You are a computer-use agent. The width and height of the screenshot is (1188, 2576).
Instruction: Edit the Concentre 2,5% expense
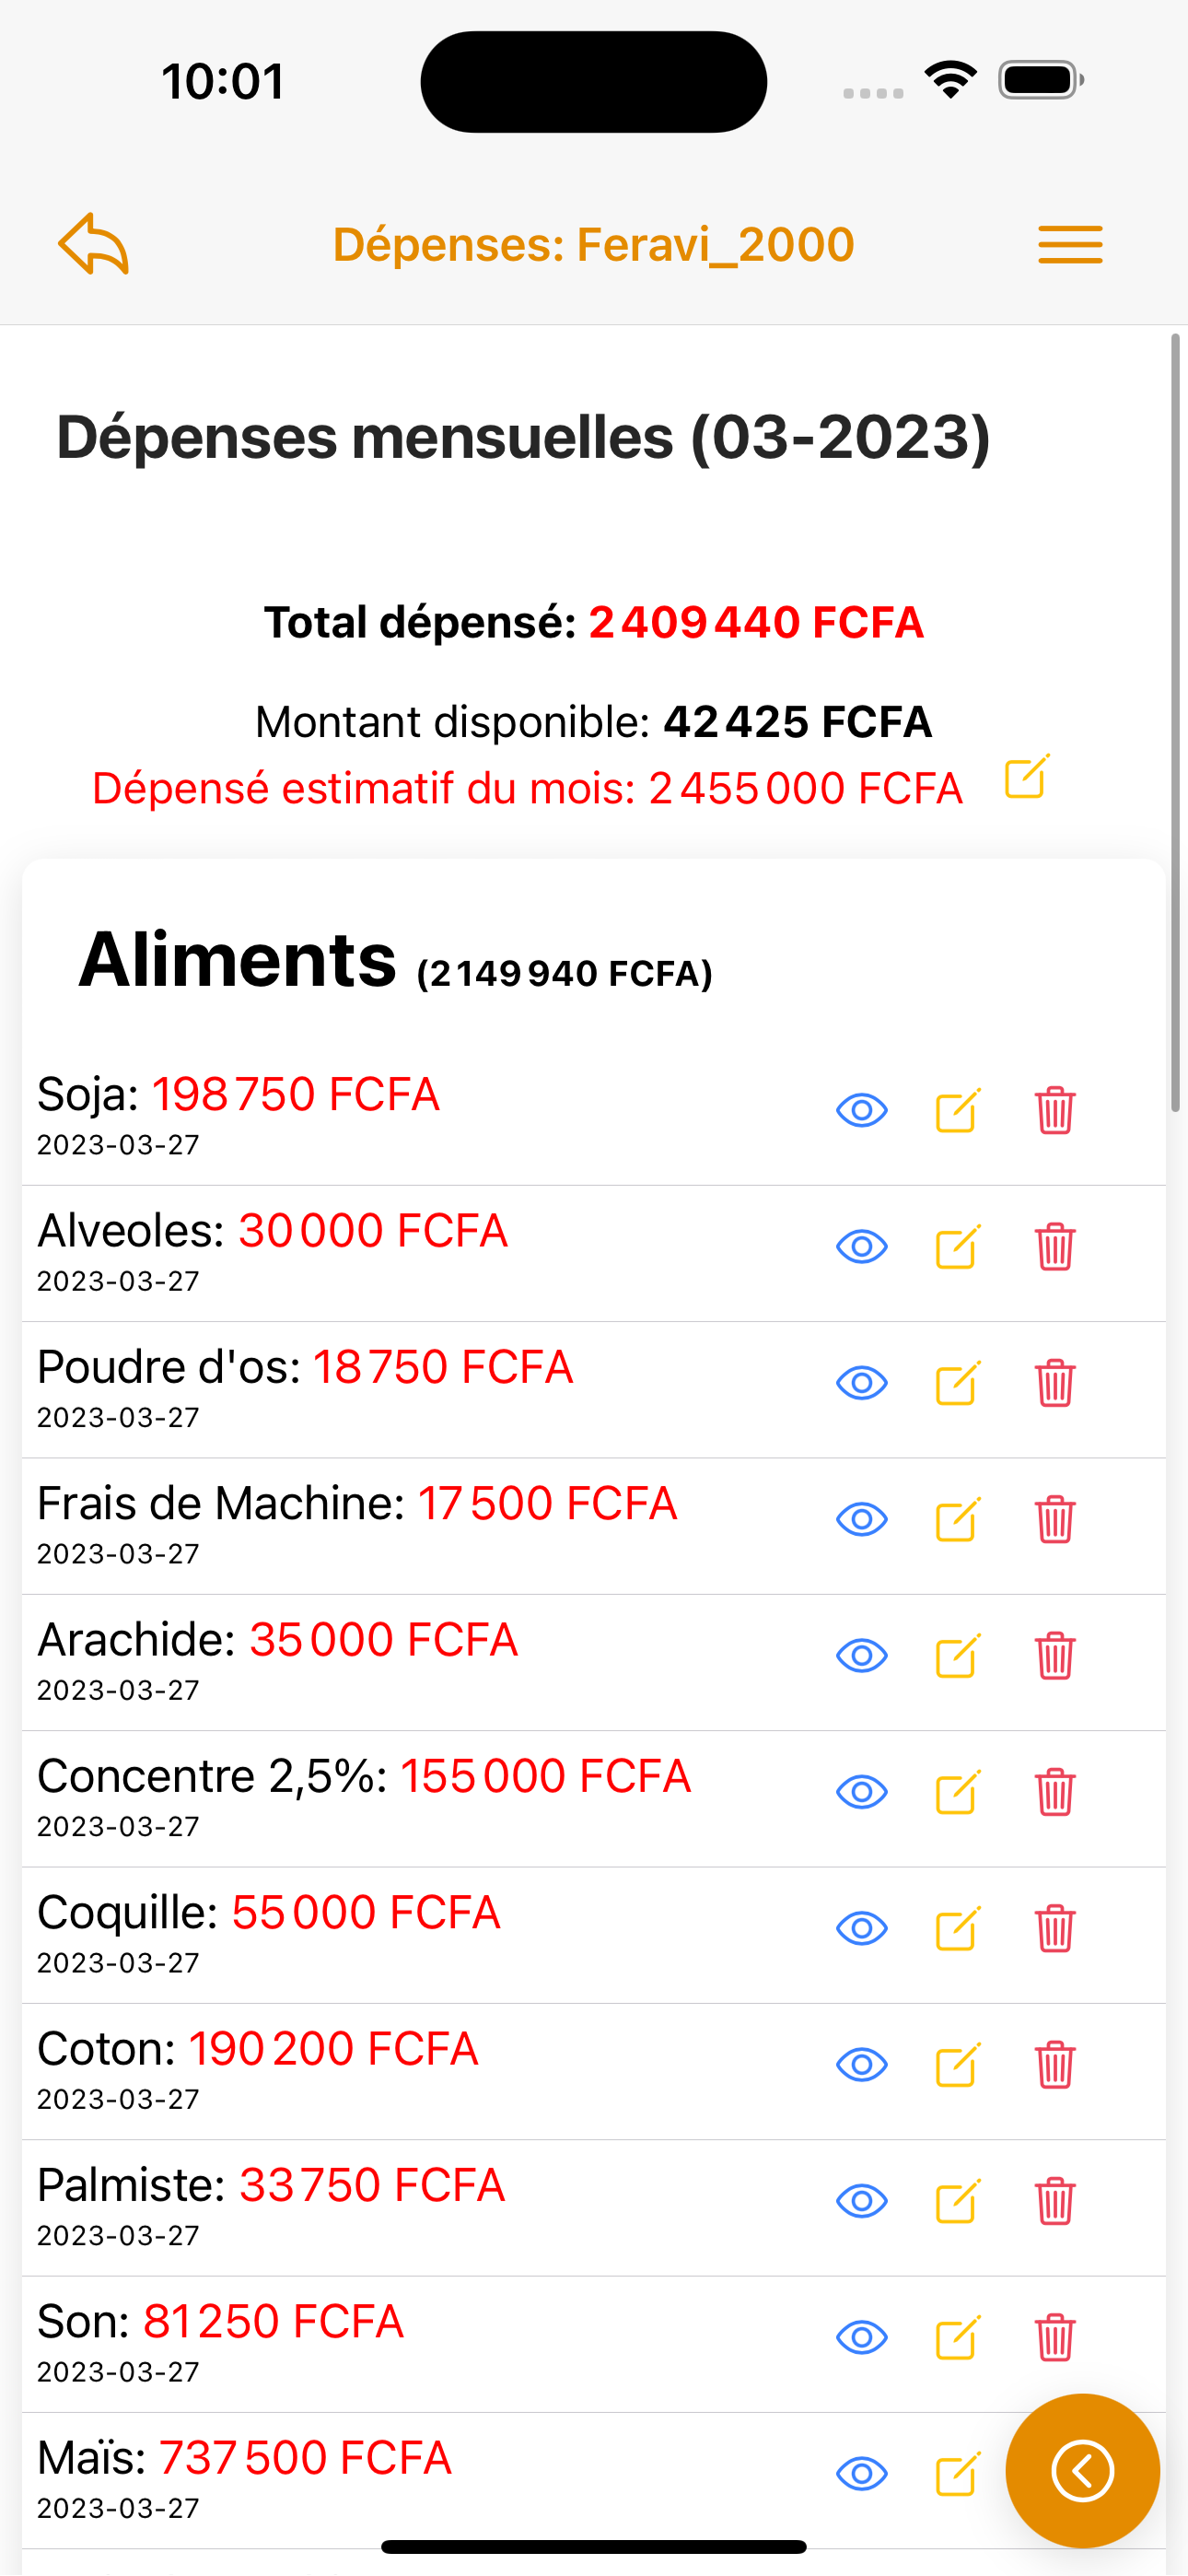957,1792
